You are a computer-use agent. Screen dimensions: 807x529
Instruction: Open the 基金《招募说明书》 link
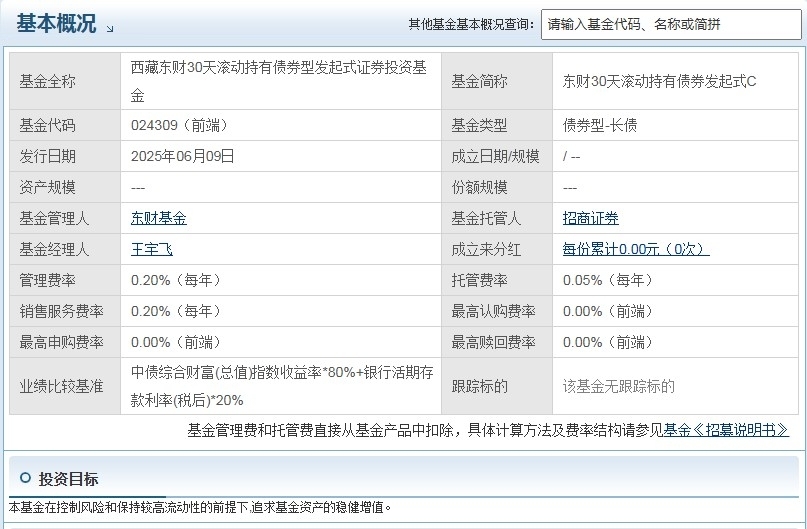(726, 430)
